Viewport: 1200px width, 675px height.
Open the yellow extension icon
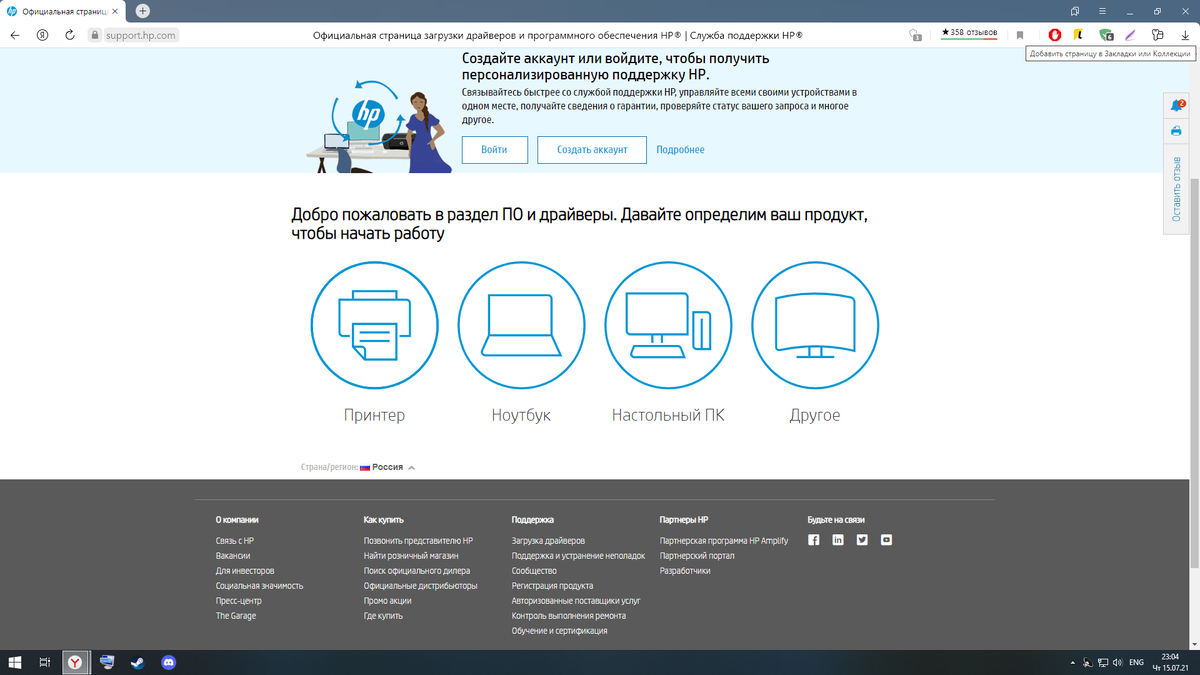(1079, 34)
